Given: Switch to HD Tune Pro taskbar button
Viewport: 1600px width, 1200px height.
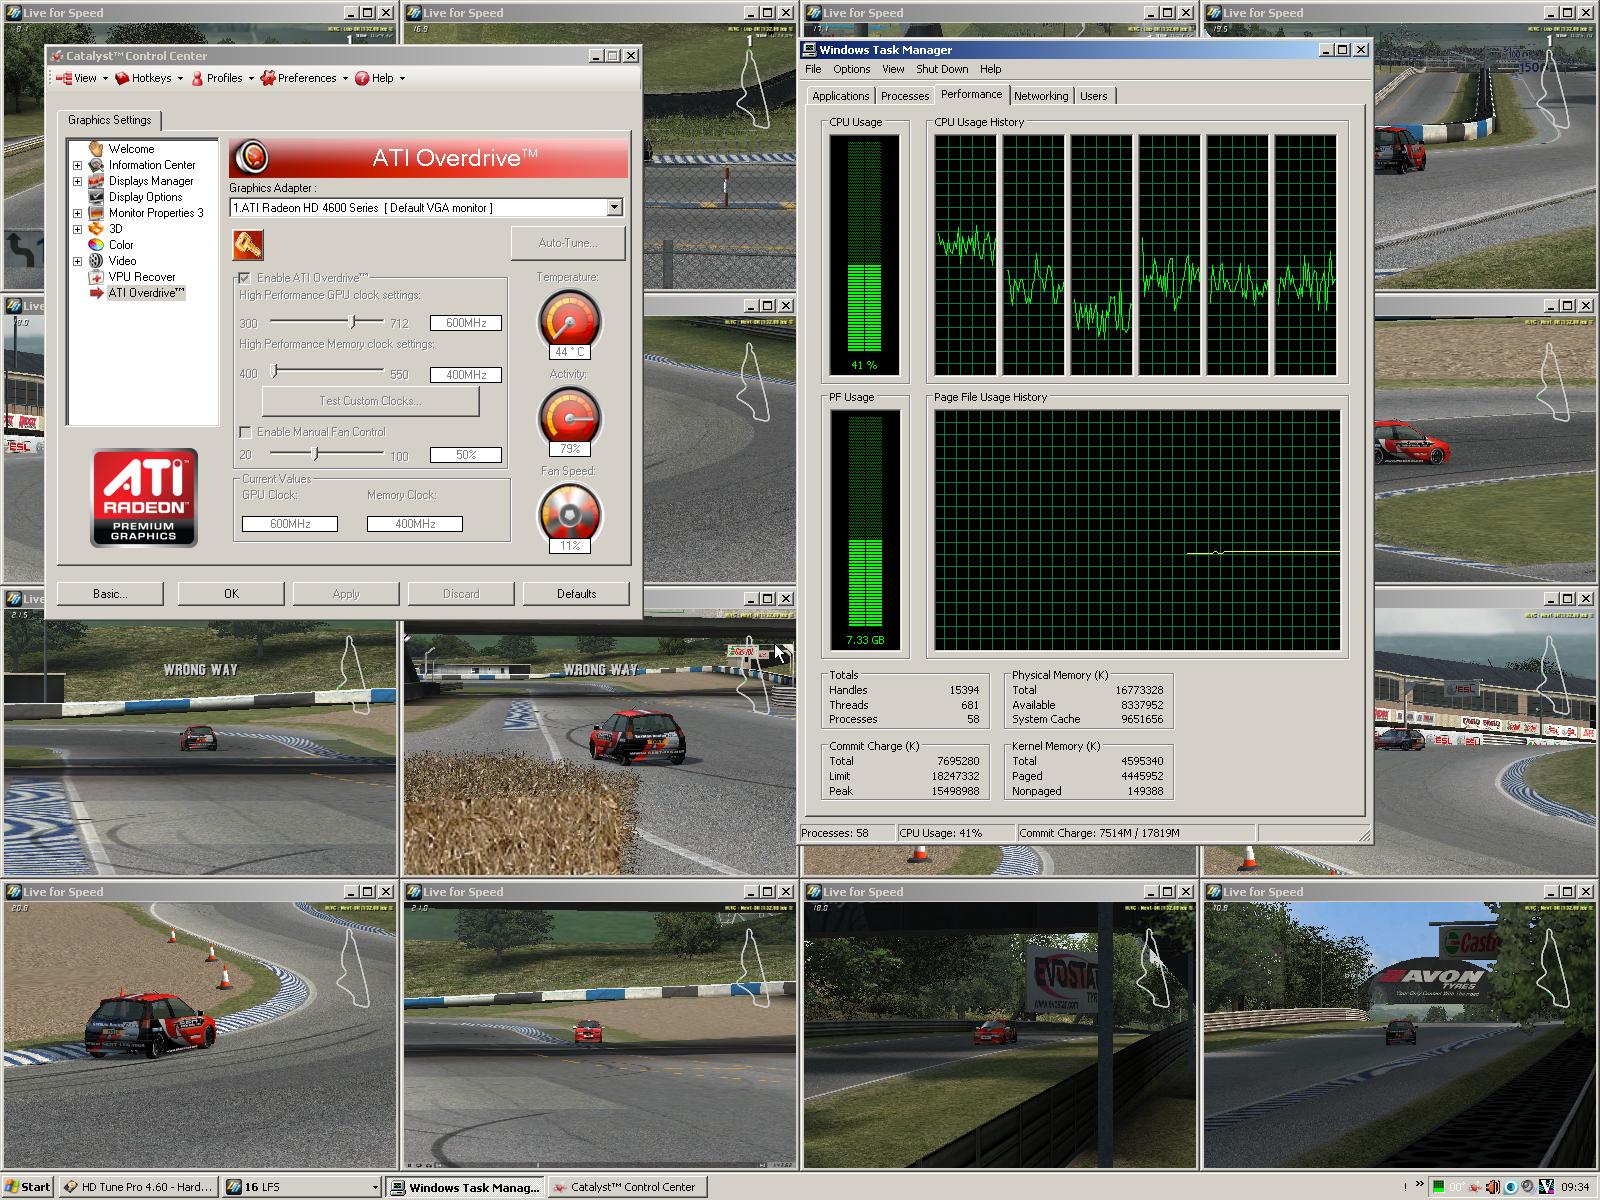Looking at the screenshot, I should 138,1187.
